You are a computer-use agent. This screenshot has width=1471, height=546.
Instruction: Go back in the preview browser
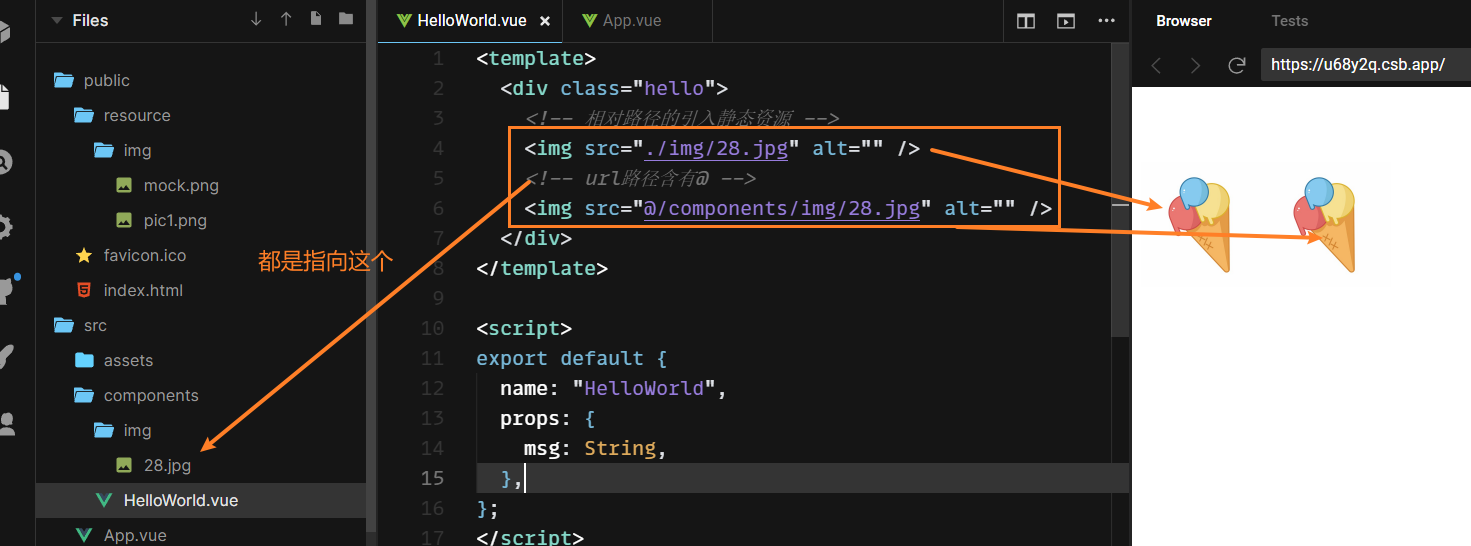1156,65
